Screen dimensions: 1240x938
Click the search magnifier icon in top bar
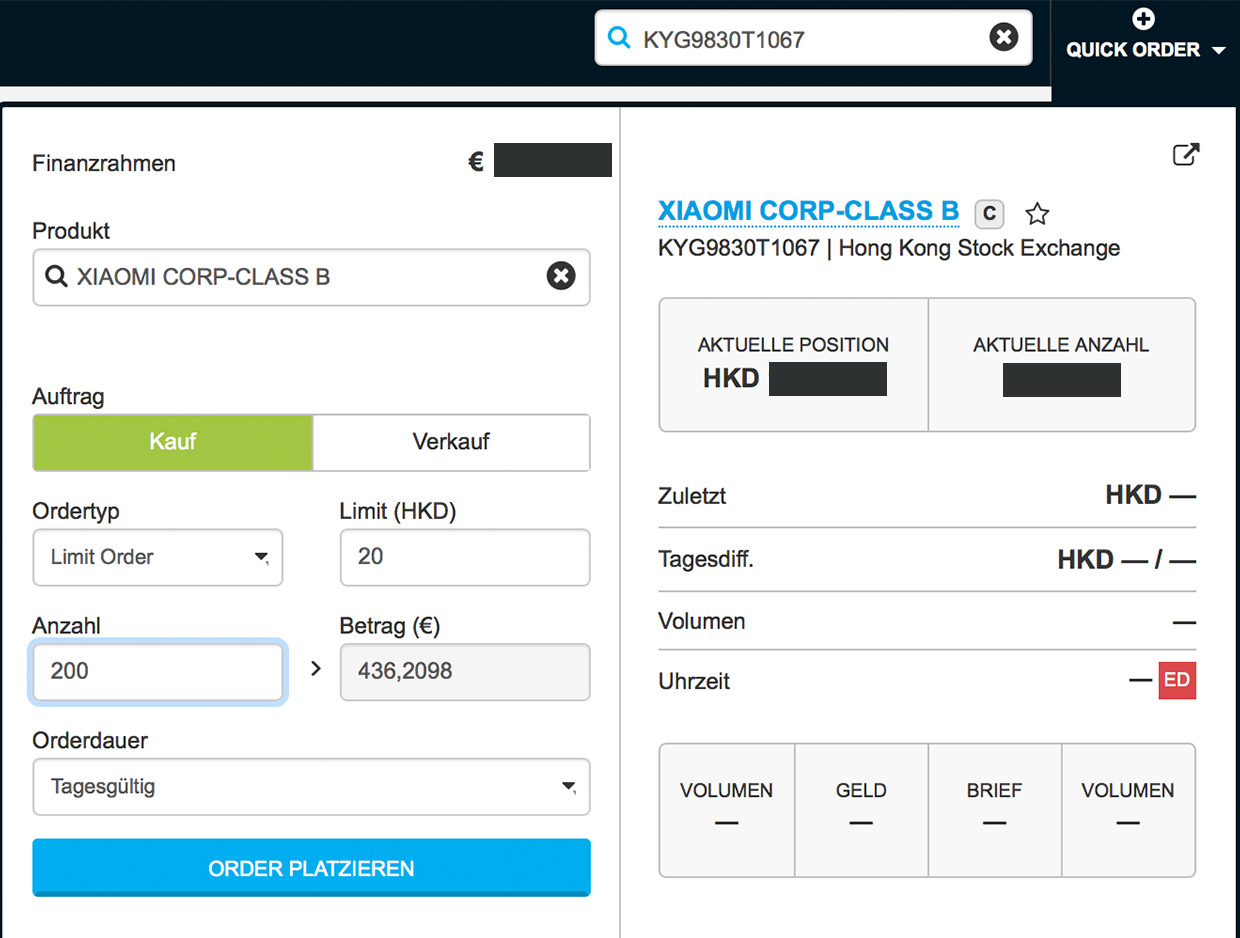click(620, 38)
